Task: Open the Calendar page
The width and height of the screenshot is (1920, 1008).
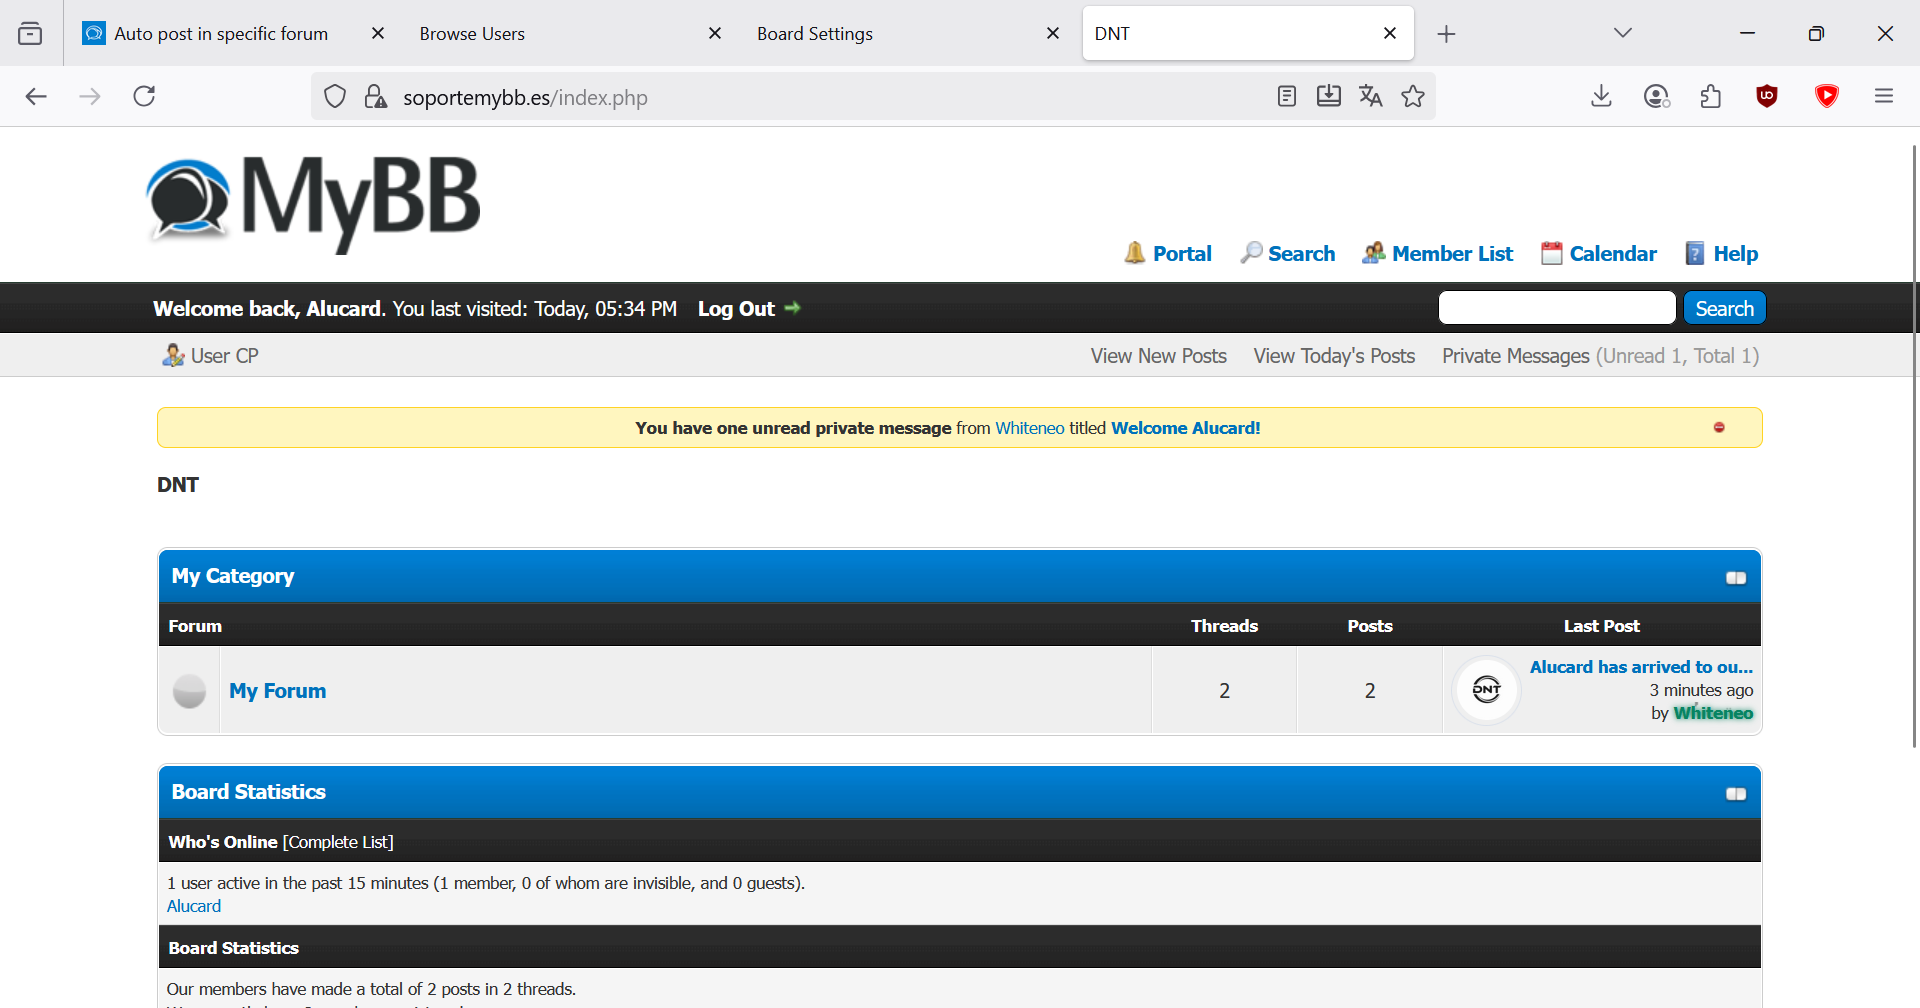Action: coord(1612,254)
